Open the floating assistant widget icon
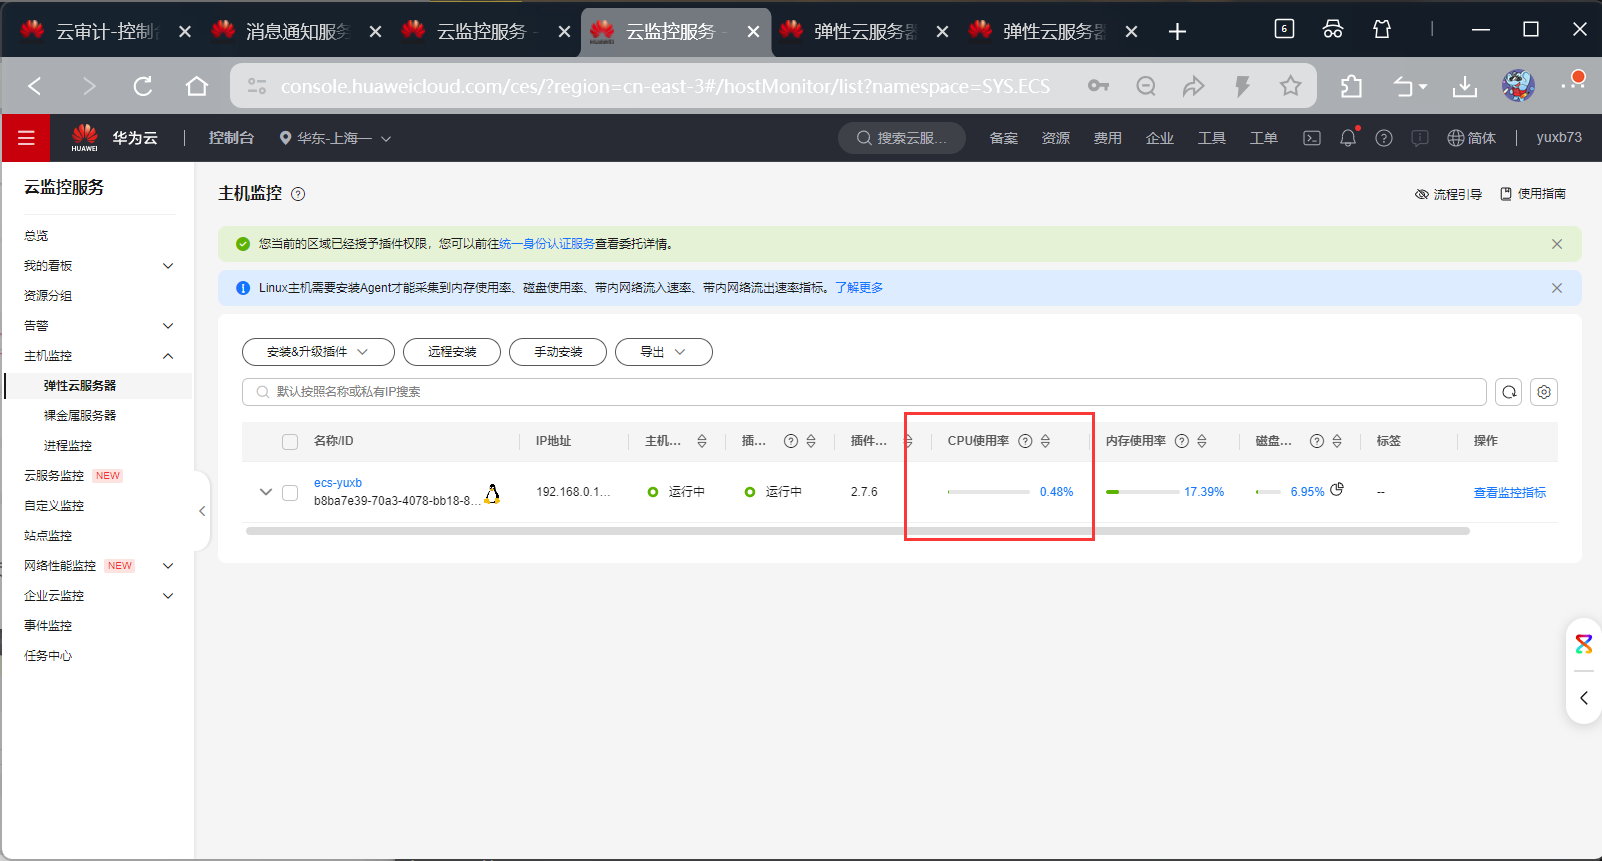This screenshot has width=1602, height=861. 1584,644
